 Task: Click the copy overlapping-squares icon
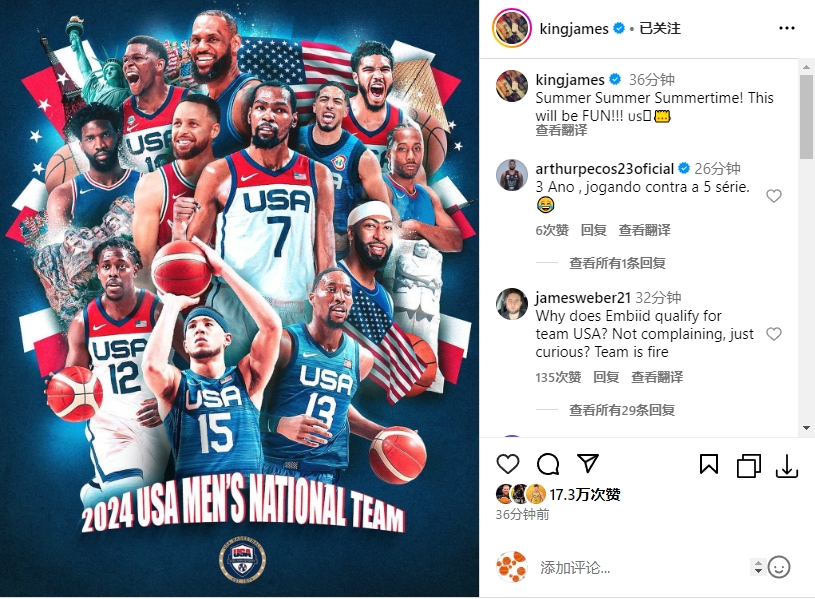tap(748, 465)
